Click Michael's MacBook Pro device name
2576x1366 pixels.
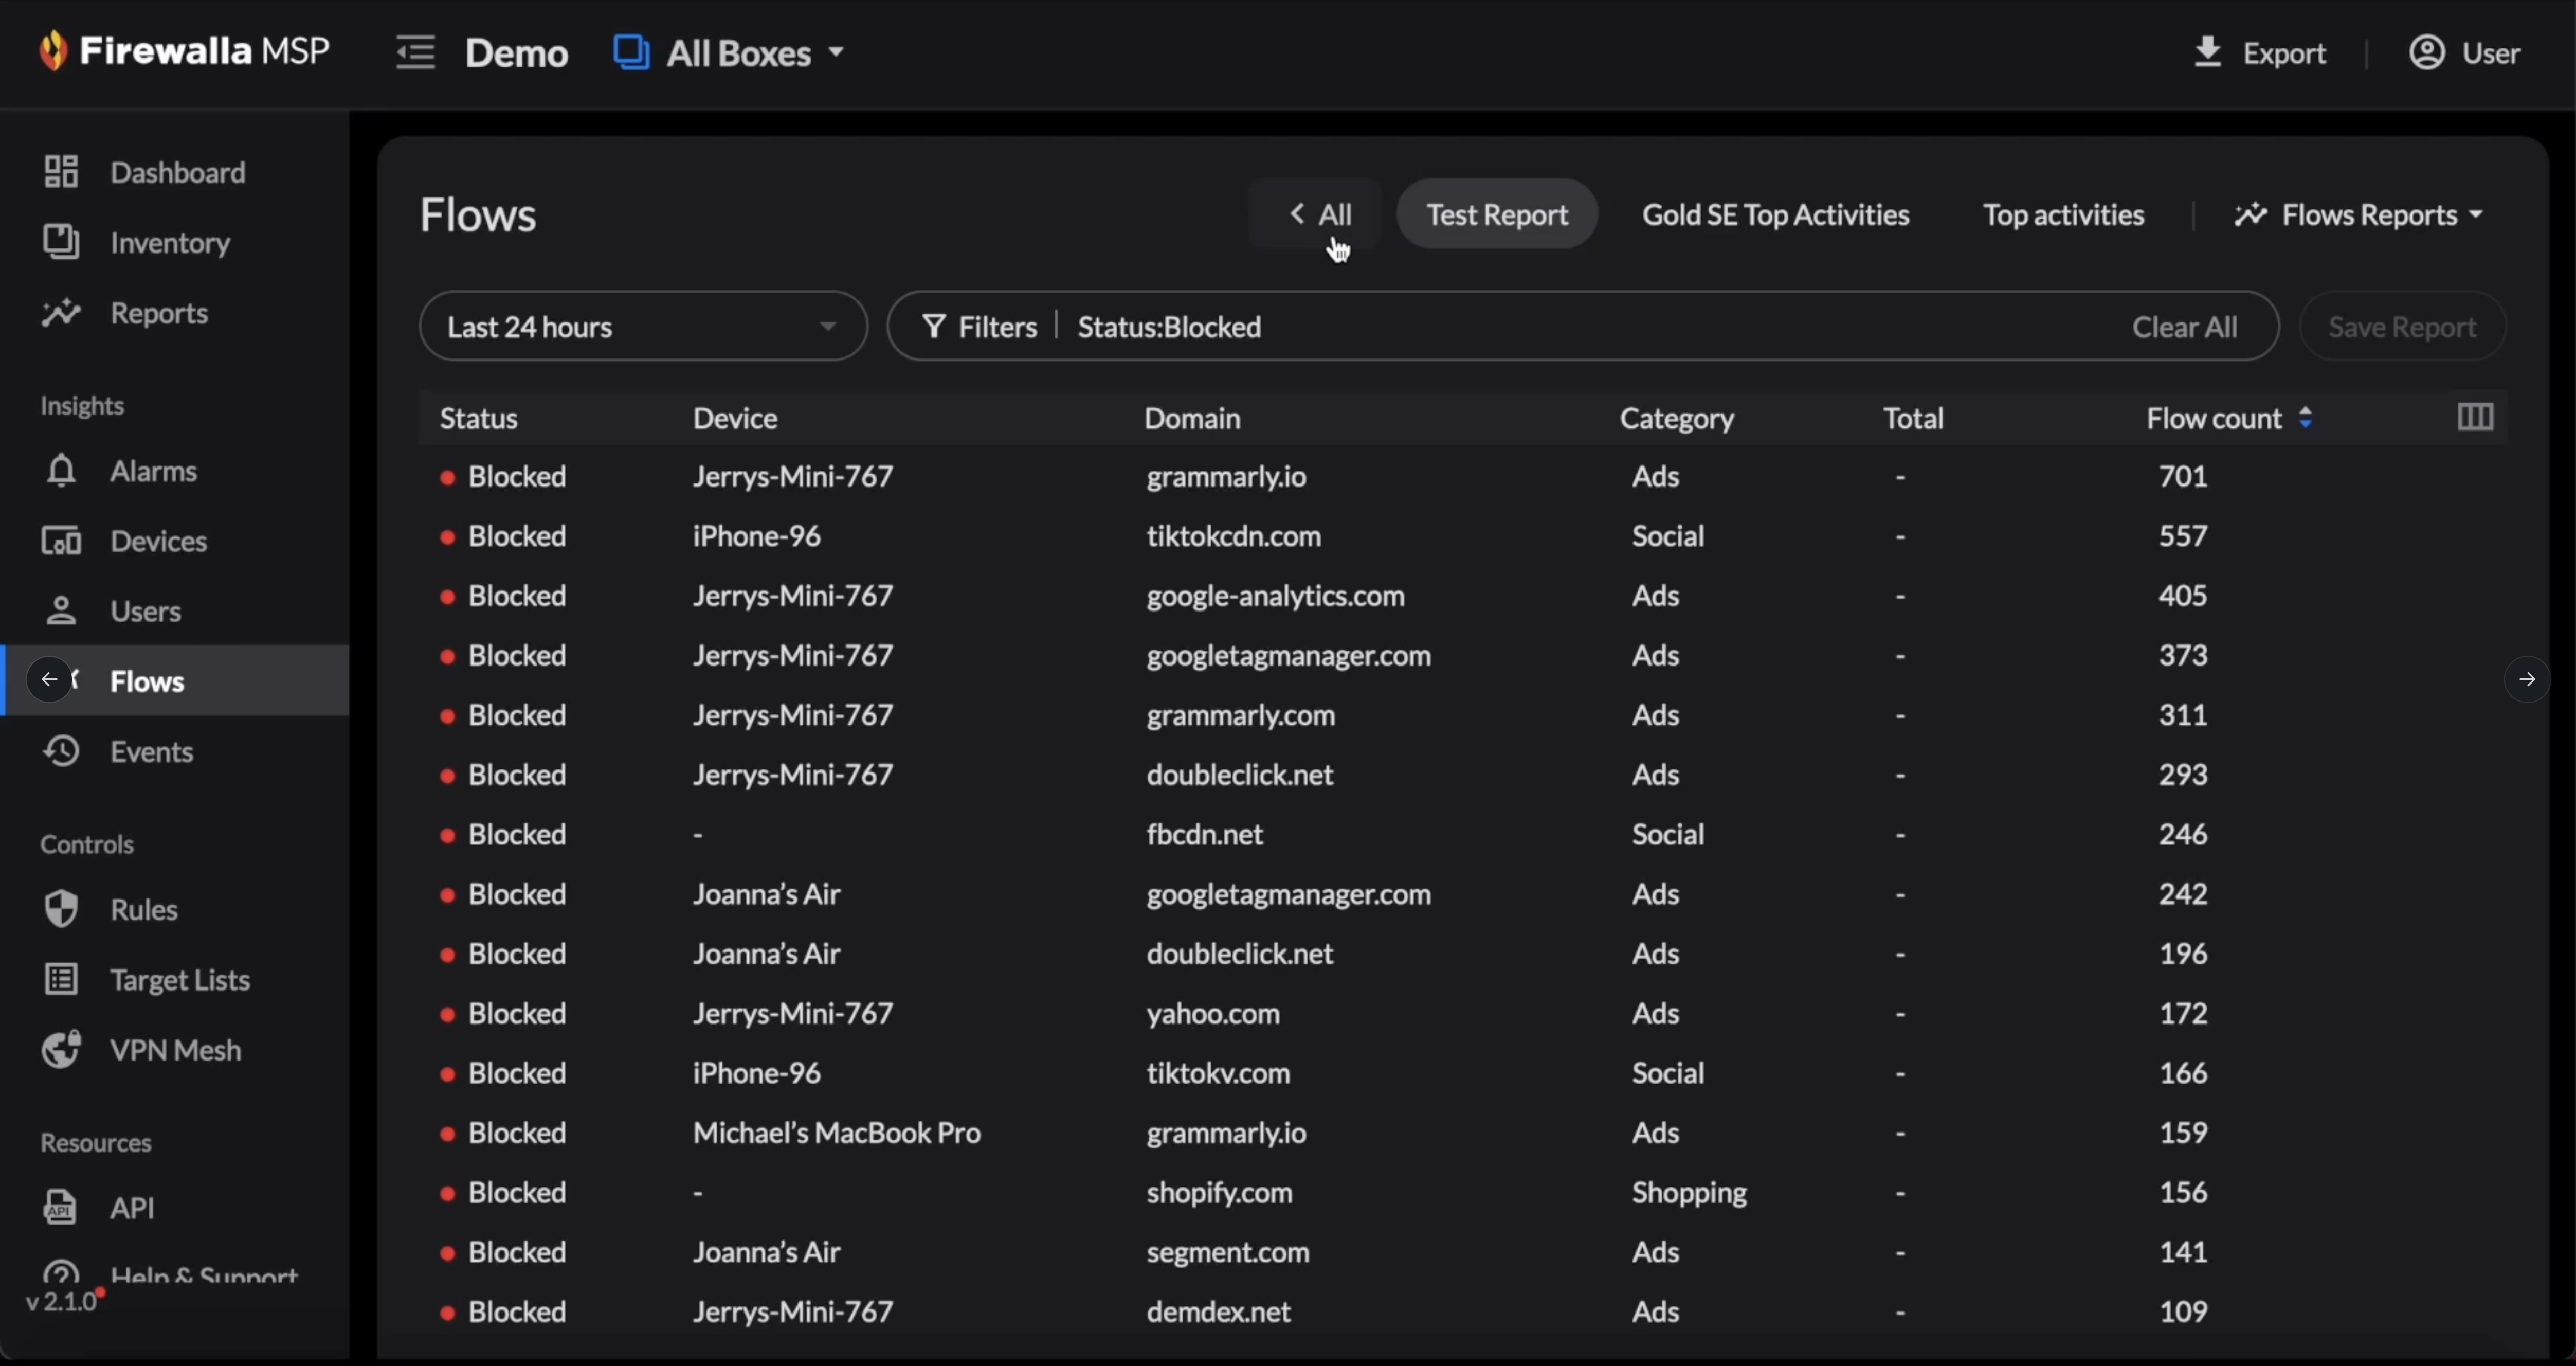pyautogui.click(x=836, y=1132)
